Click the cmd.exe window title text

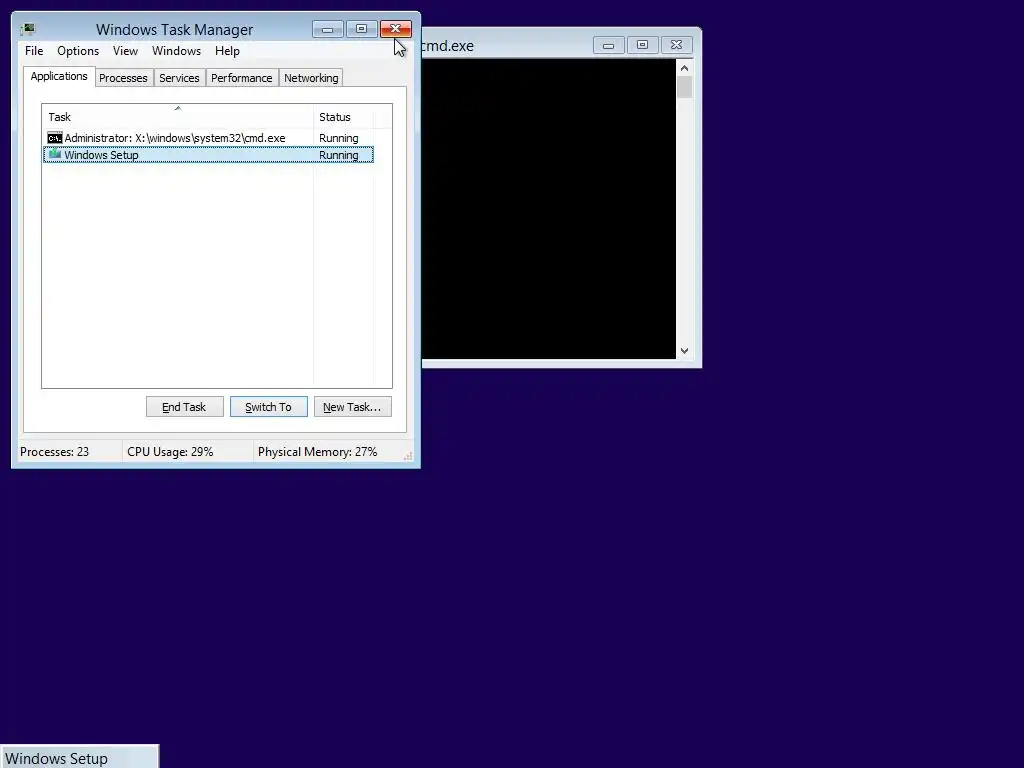pyautogui.click(x=448, y=46)
